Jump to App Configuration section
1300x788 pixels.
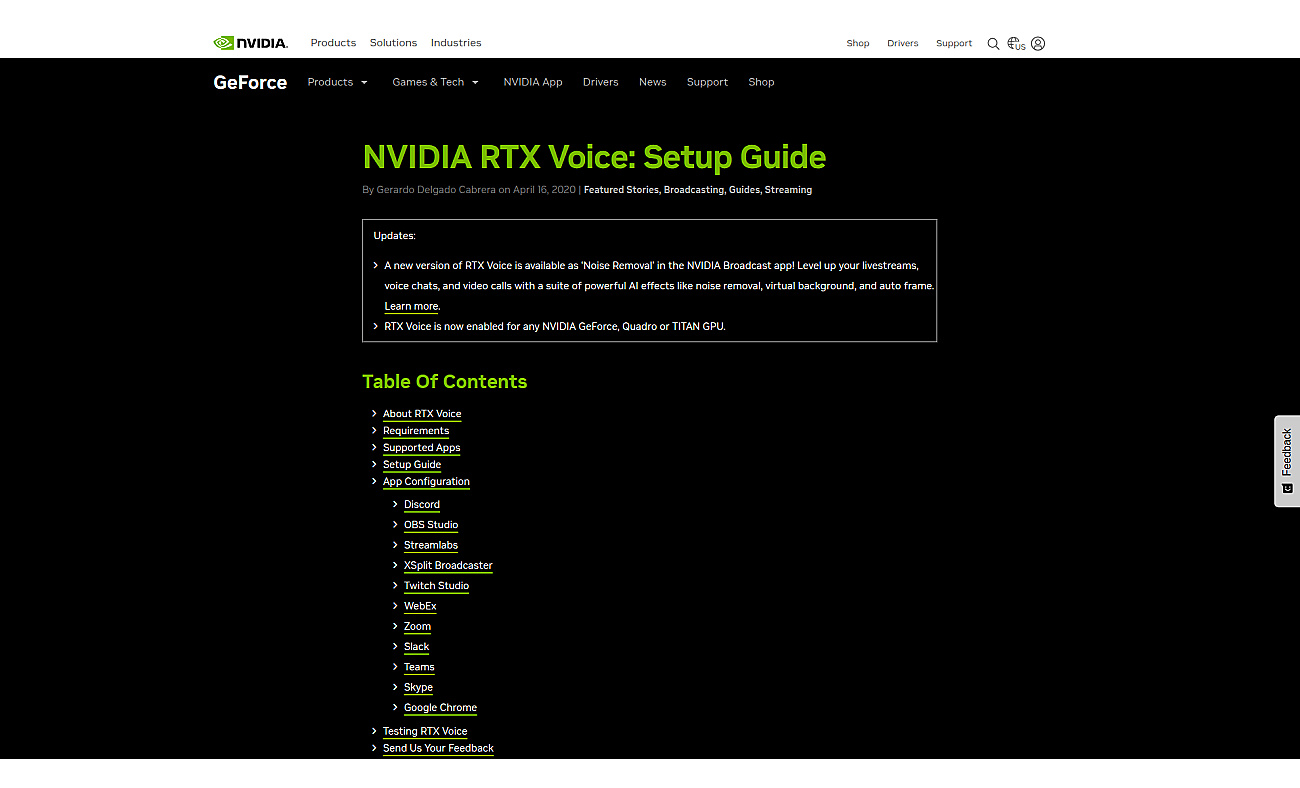[426, 482]
